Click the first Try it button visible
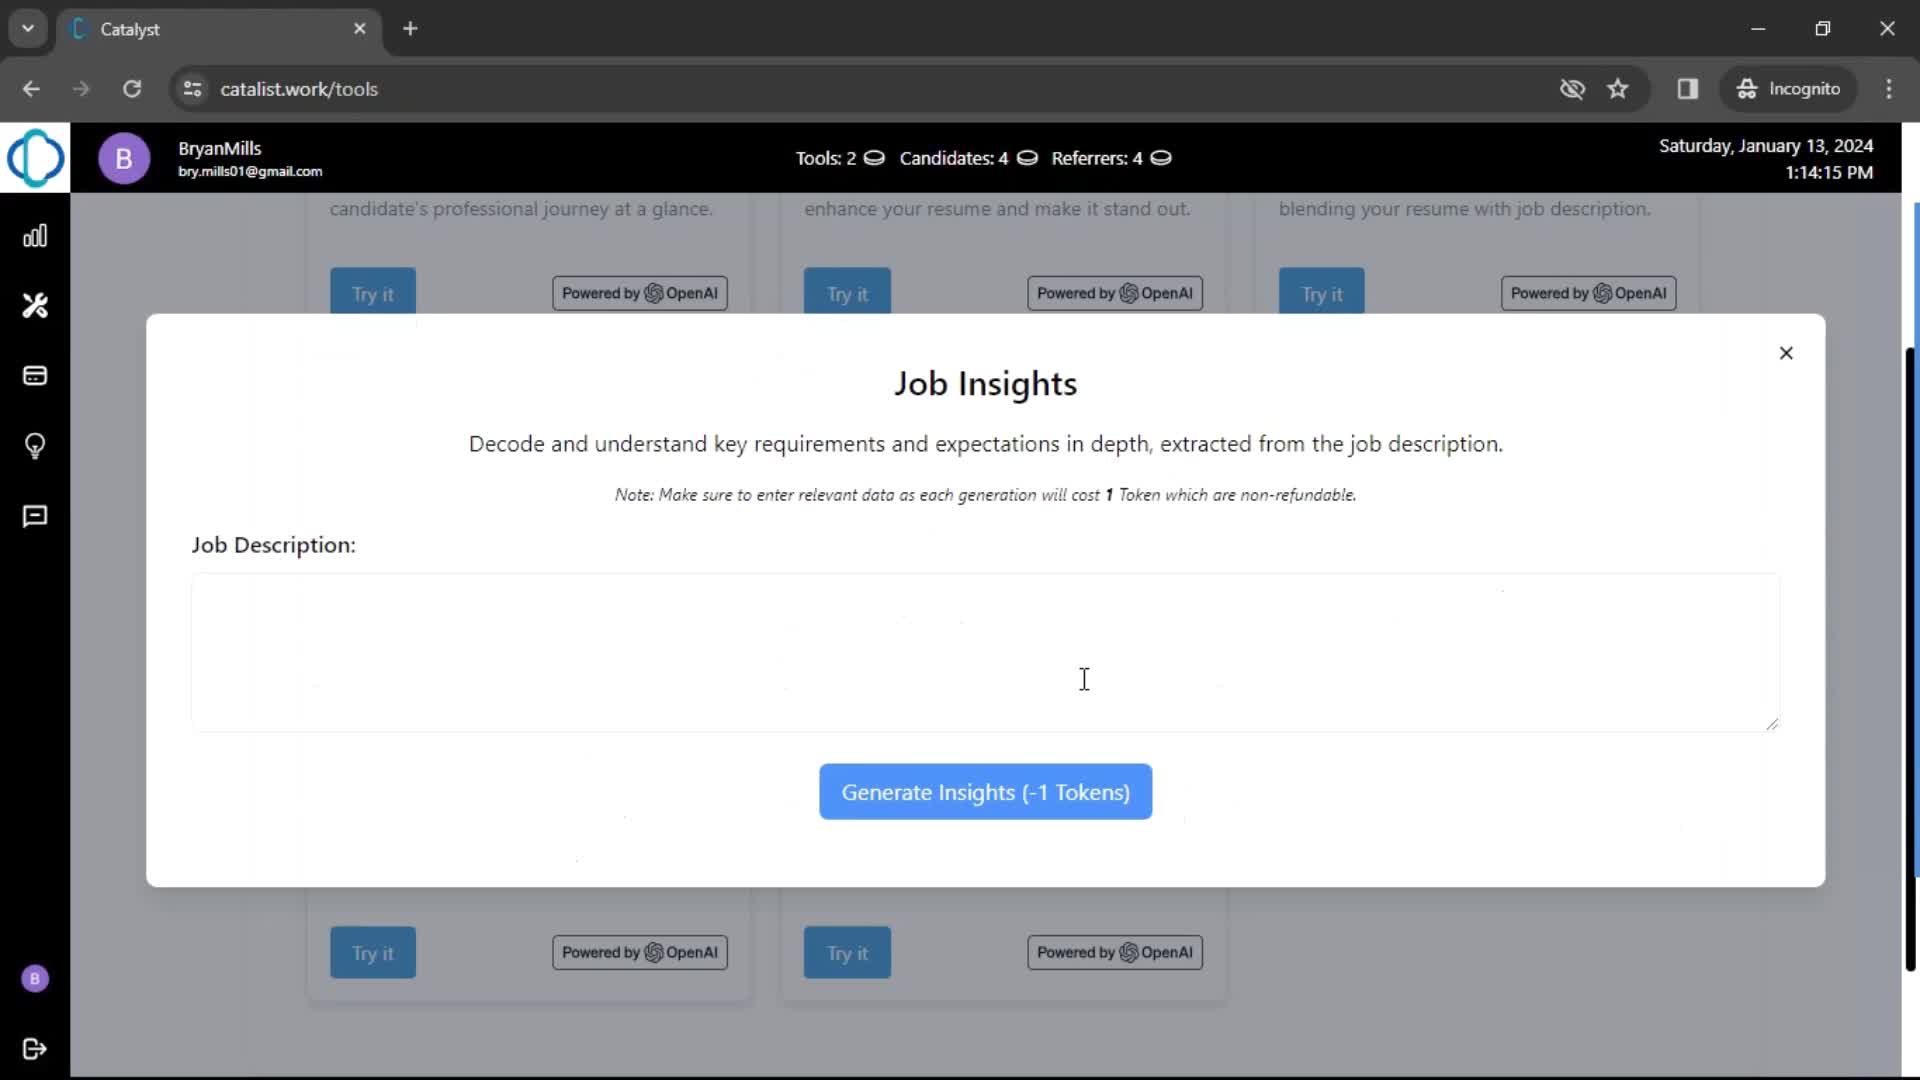The width and height of the screenshot is (1920, 1080). click(x=372, y=293)
